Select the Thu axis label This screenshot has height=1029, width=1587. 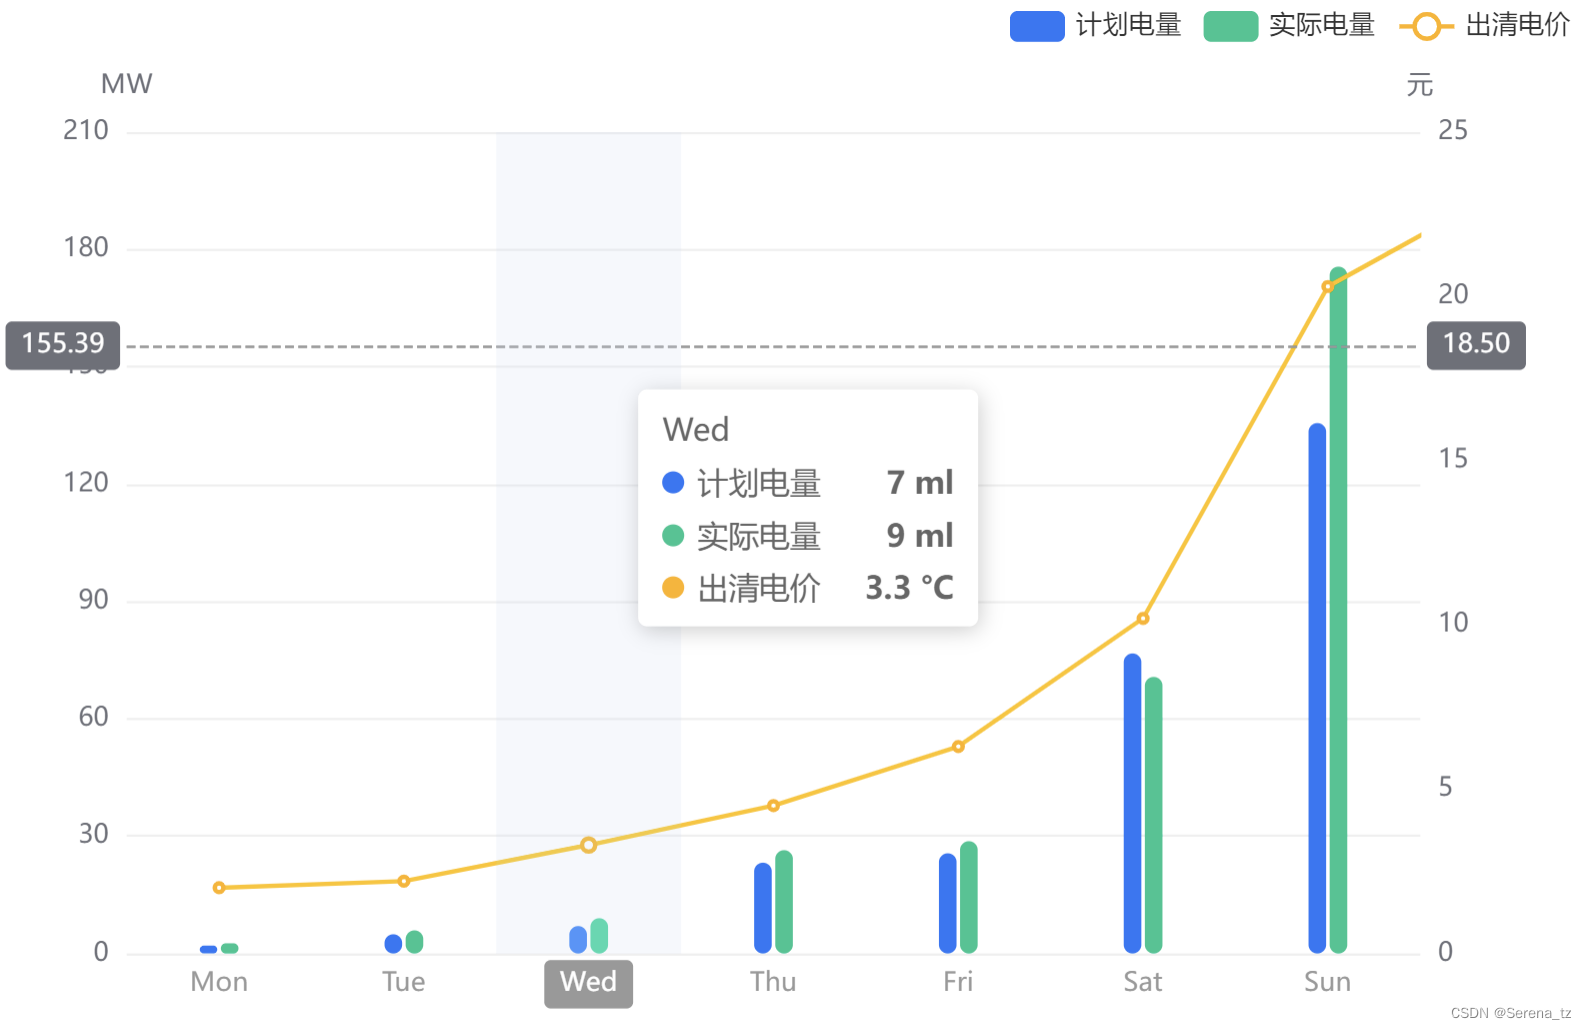(x=773, y=982)
